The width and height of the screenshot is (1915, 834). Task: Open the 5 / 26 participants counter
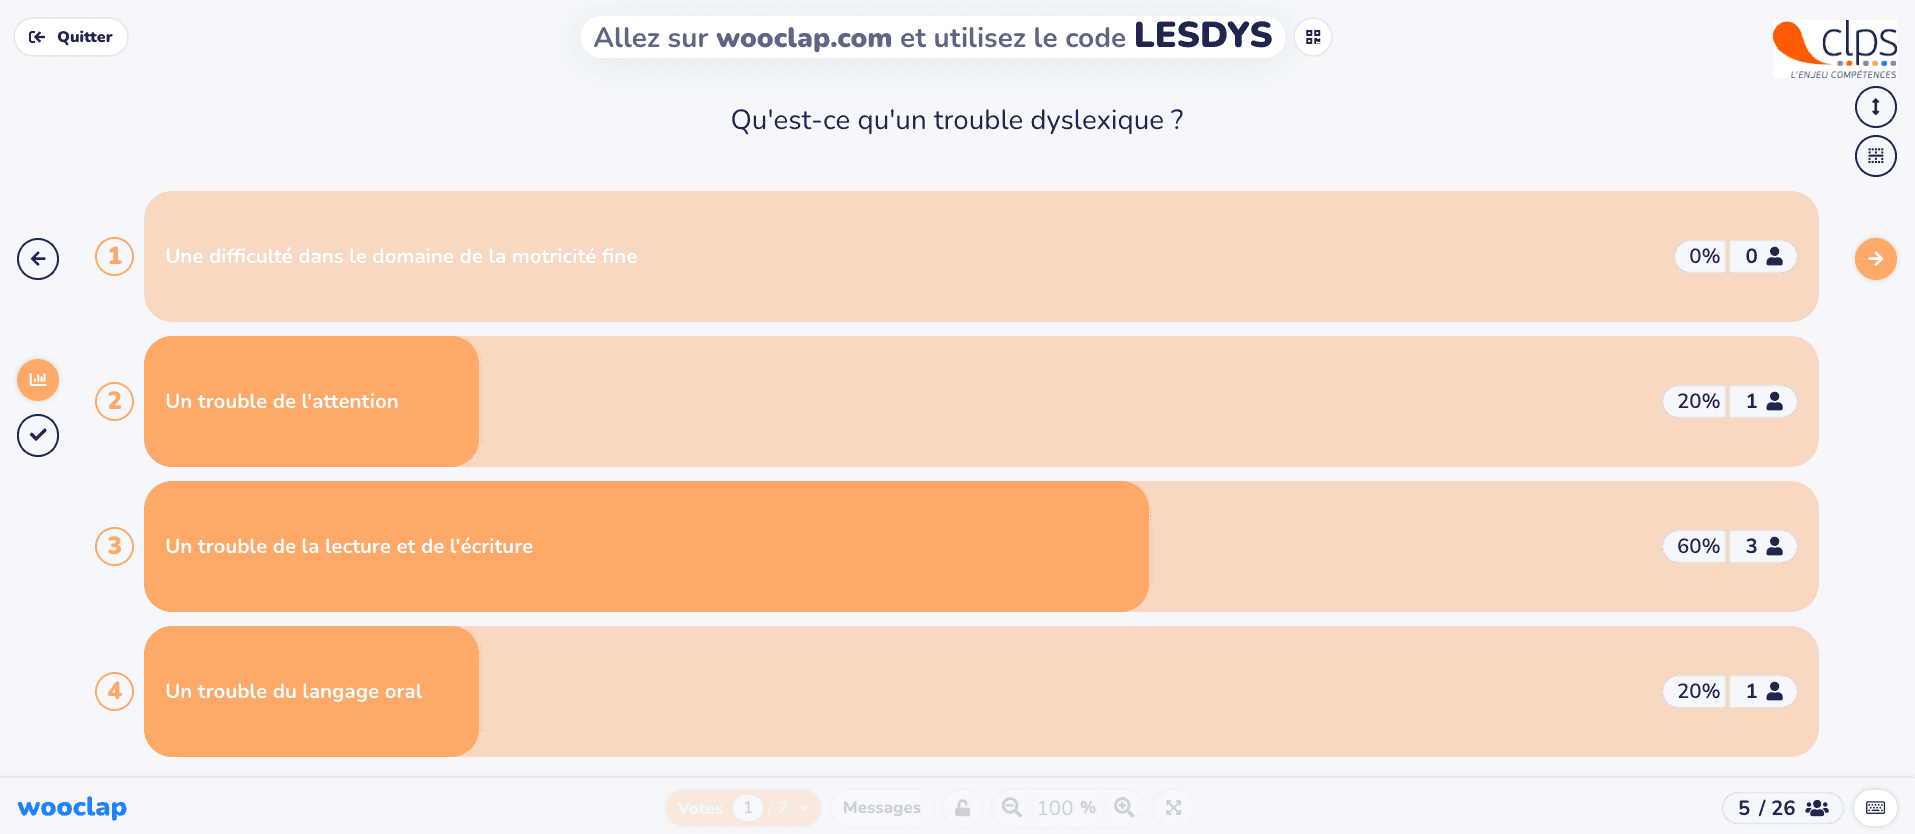click(1782, 807)
